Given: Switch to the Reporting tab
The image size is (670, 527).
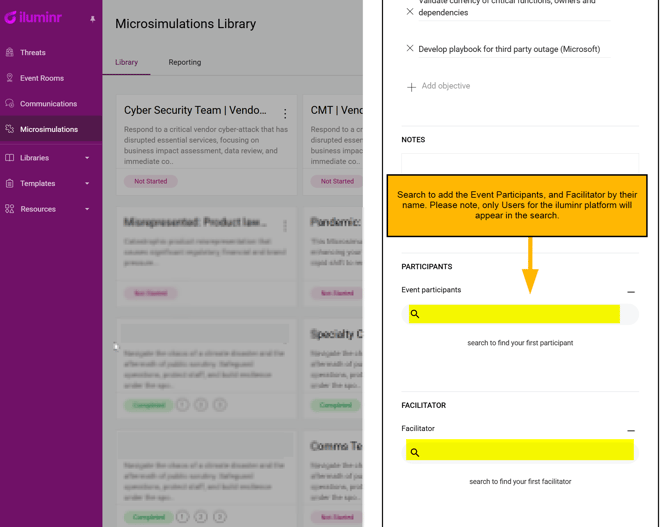Looking at the screenshot, I should pyautogui.click(x=184, y=62).
